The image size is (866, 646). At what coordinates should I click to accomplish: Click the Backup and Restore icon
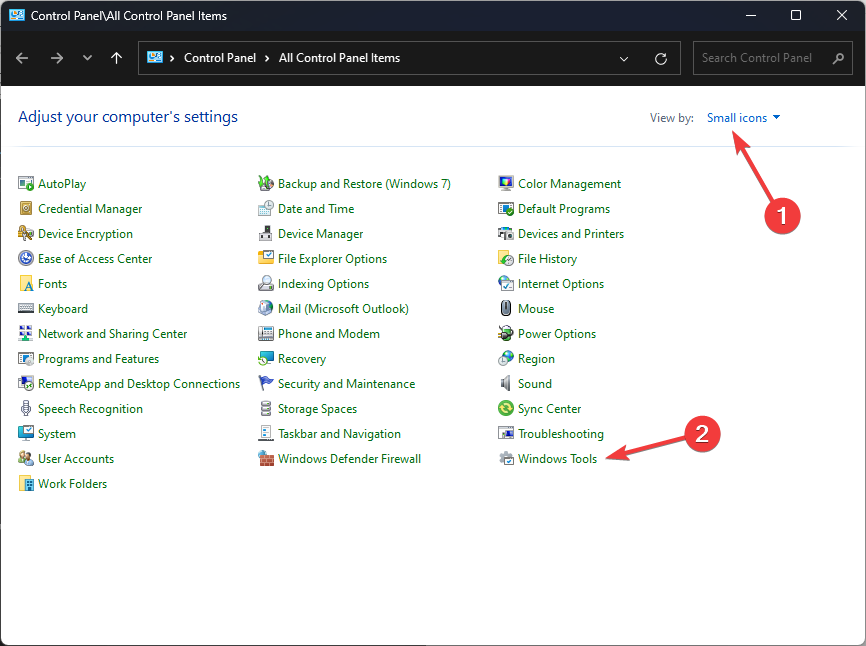[x=266, y=183]
